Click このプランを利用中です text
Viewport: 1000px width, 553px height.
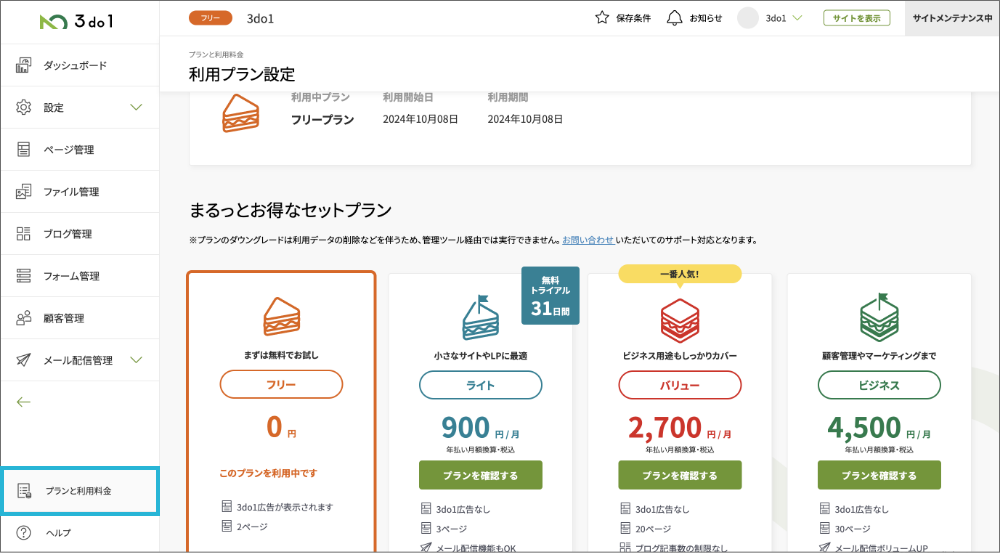click(x=268, y=473)
